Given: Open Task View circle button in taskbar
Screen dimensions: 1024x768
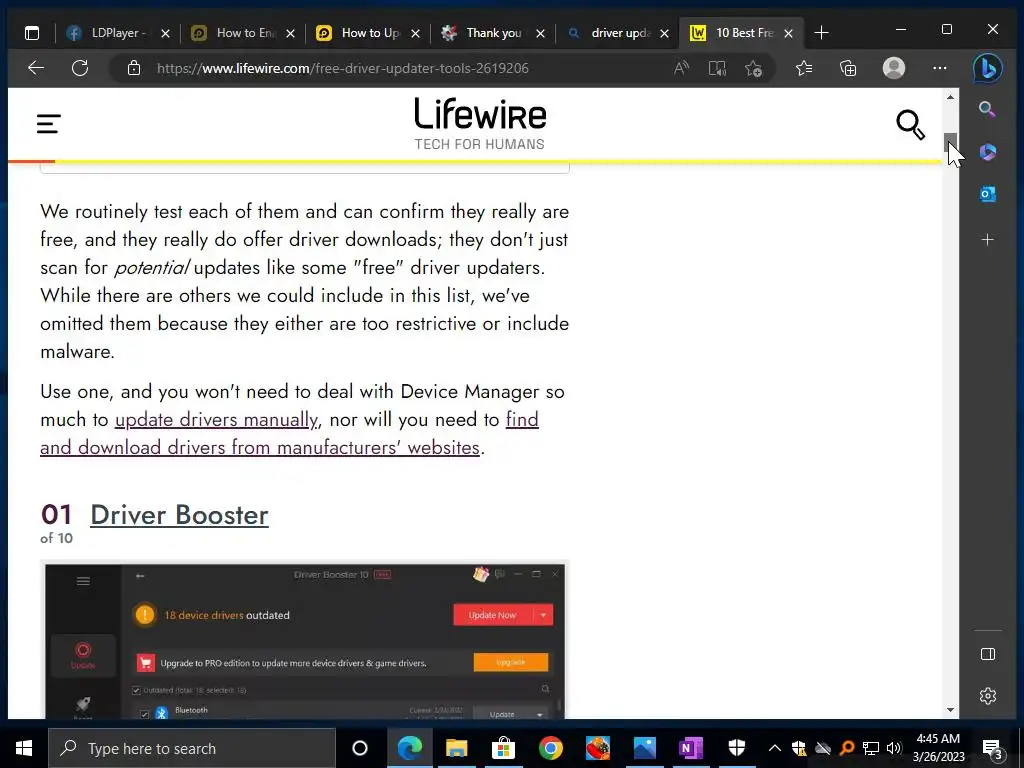Looking at the screenshot, I should coord(360,748).
